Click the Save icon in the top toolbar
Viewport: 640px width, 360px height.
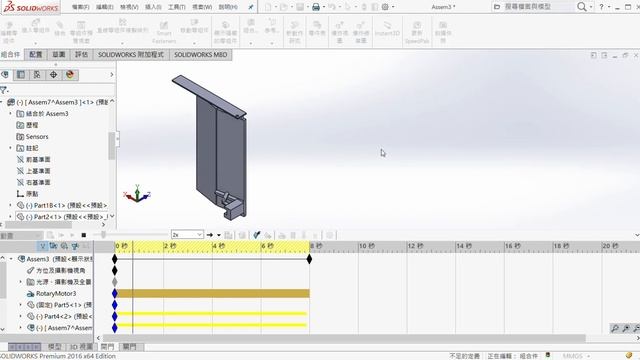tap(300, 7)
